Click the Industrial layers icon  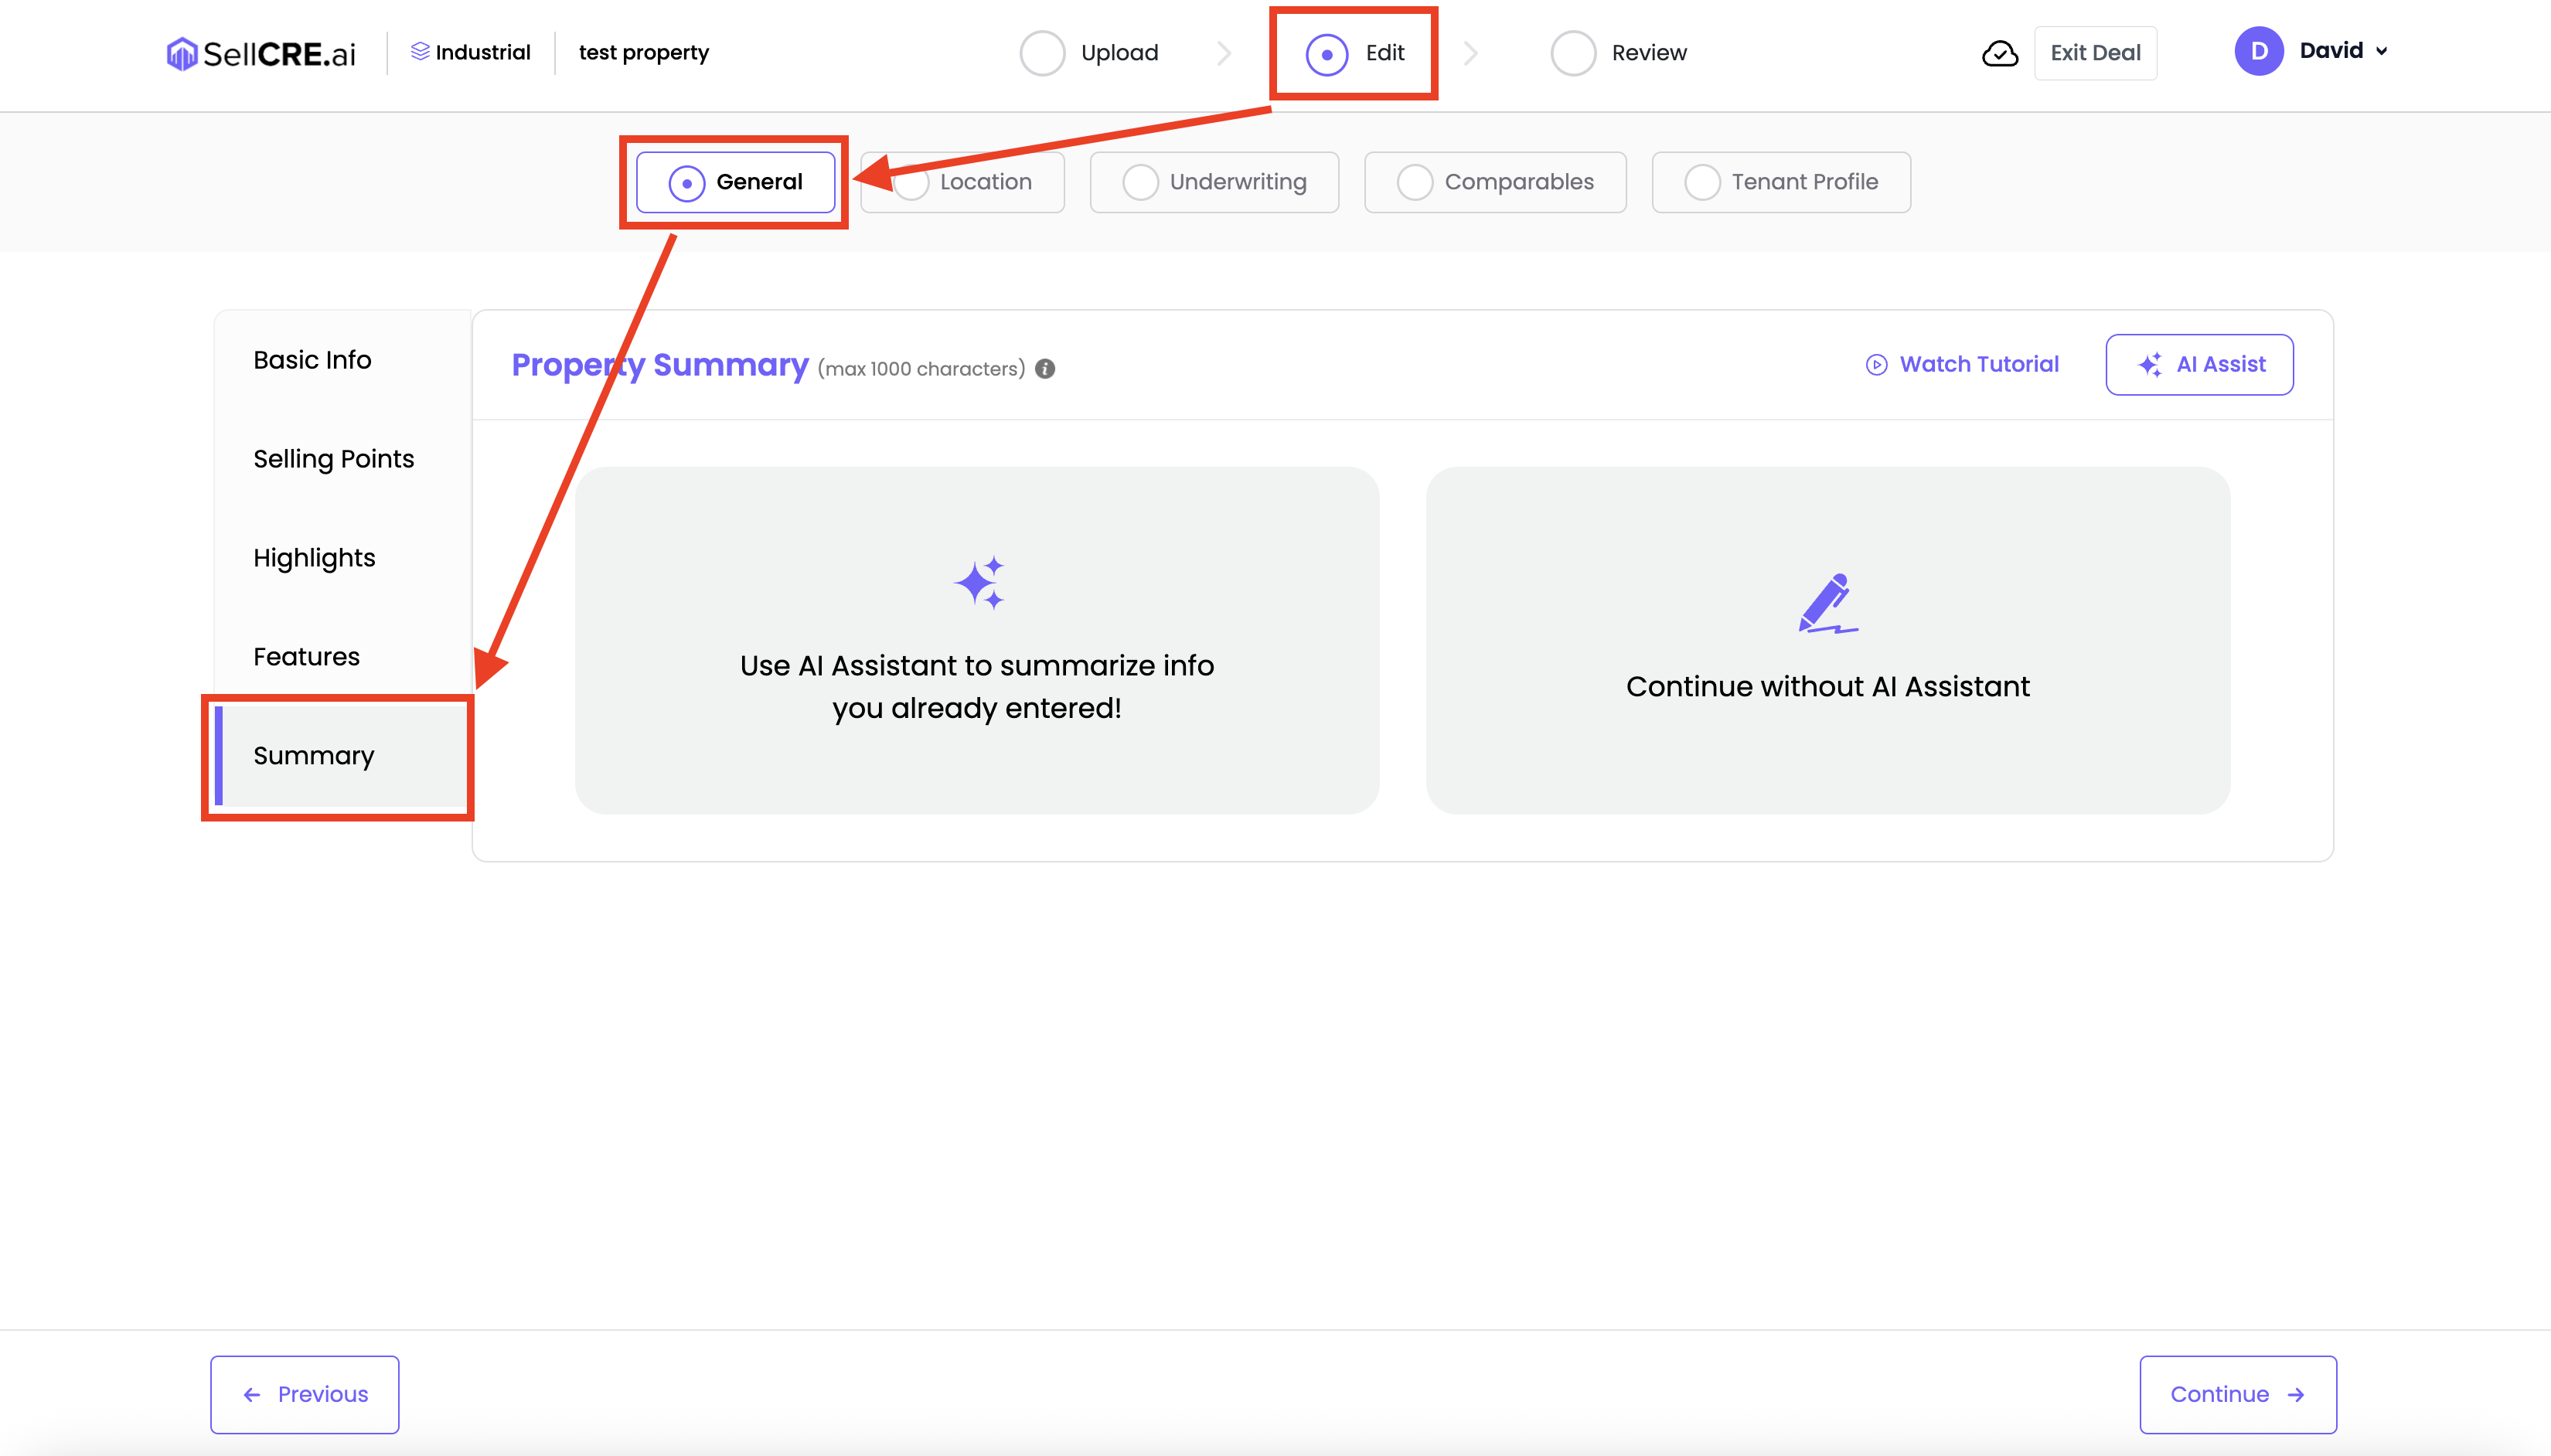pyautogui.click(x=420, y=51)
